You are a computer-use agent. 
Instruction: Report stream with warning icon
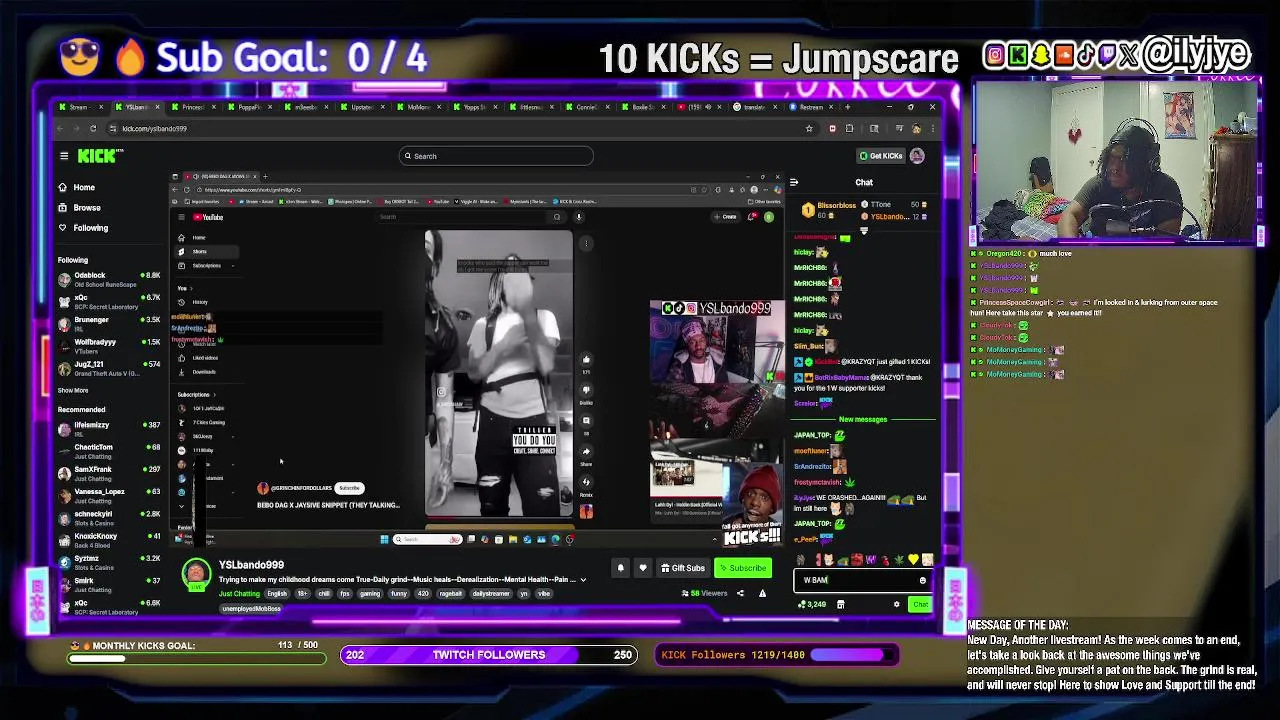click(x=762, y=593)
